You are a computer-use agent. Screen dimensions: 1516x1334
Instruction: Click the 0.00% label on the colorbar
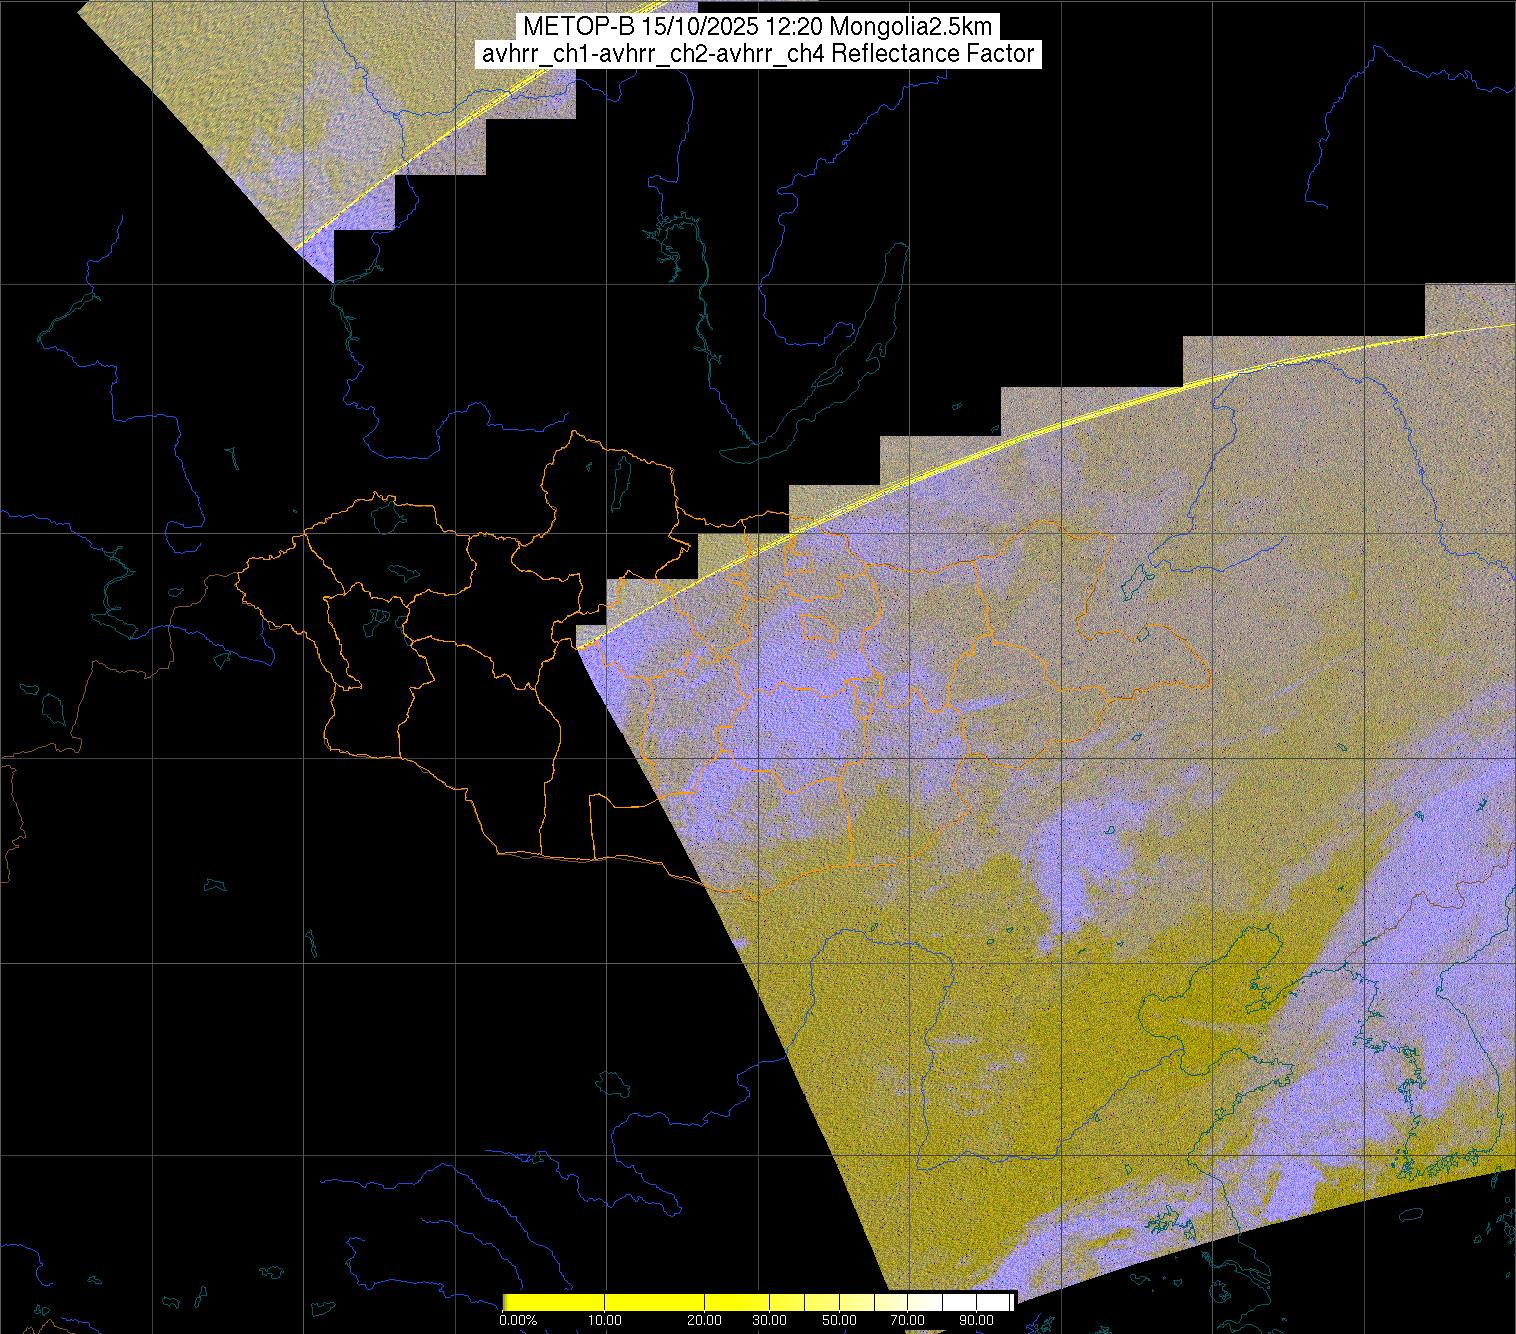518,1321
